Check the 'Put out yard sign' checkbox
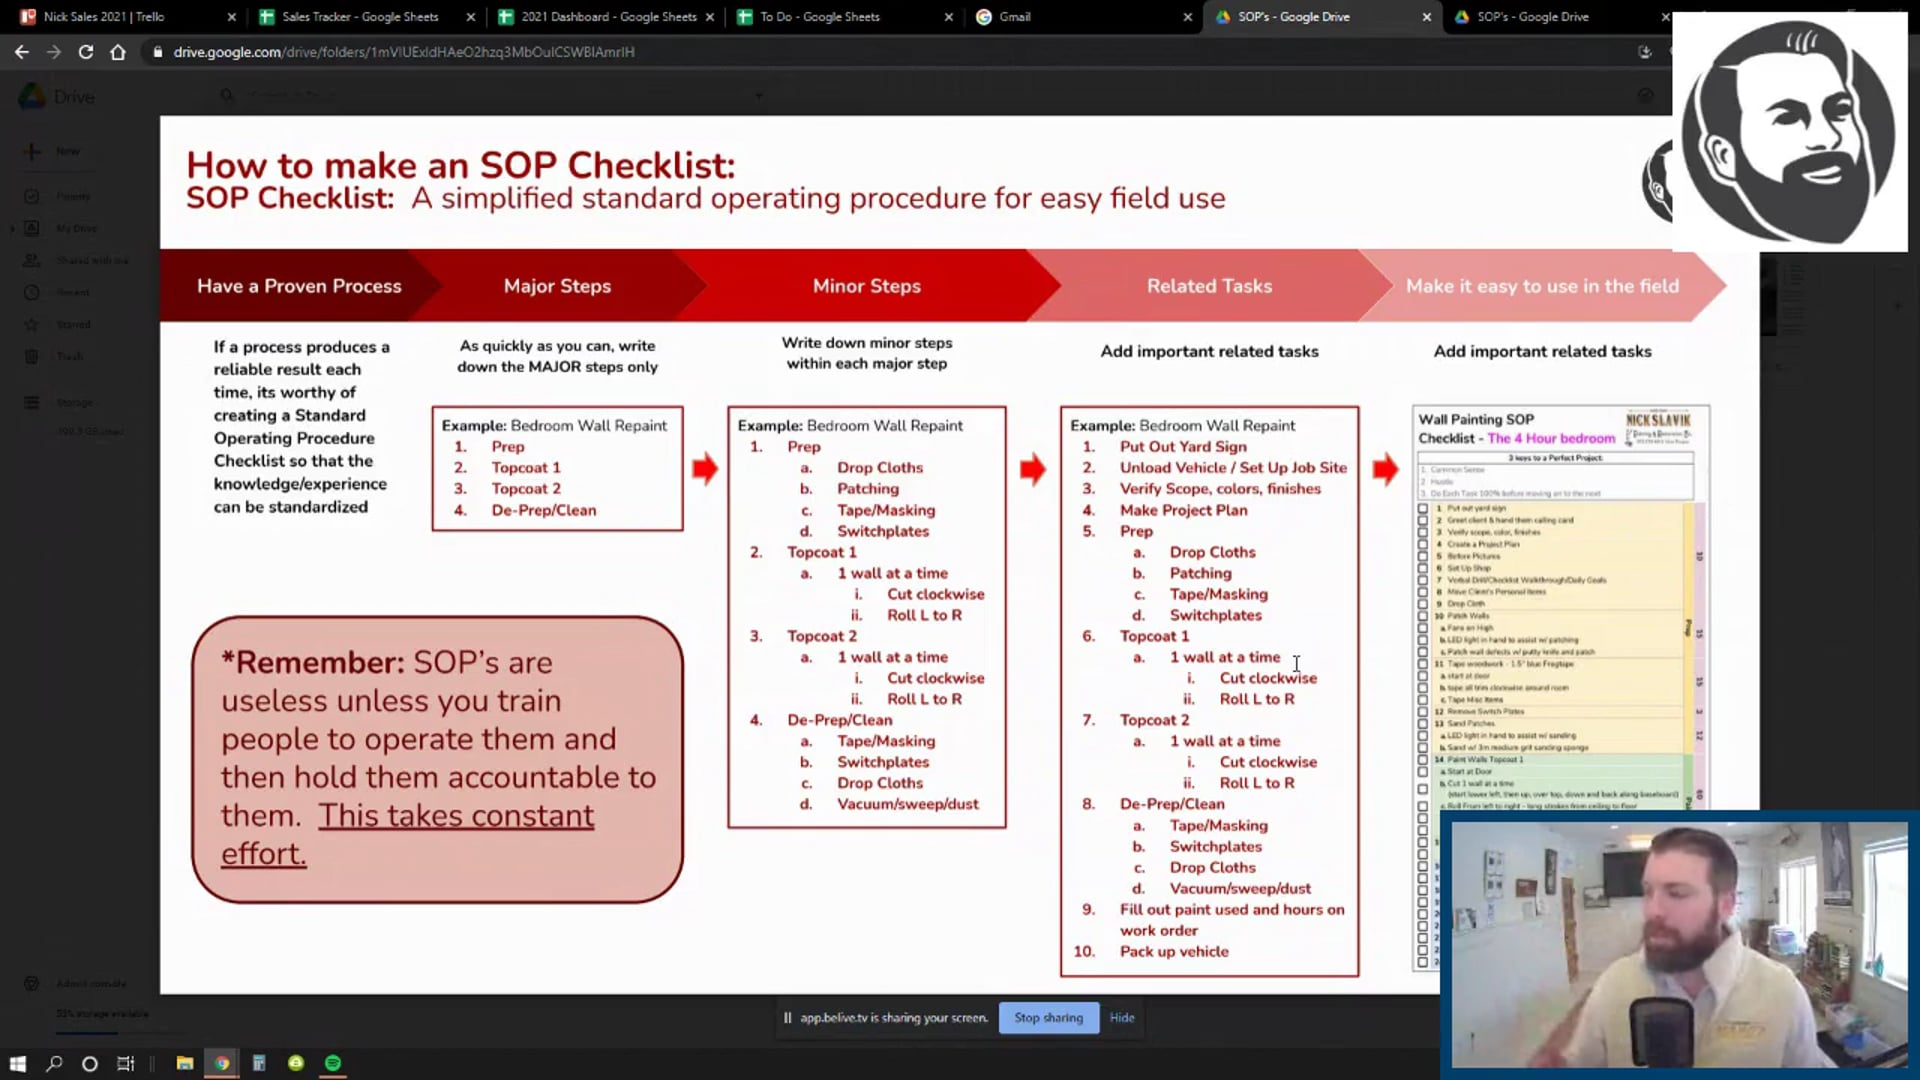The height and width of the screenshot is (1080, 1920). (x=1422, y=508)
